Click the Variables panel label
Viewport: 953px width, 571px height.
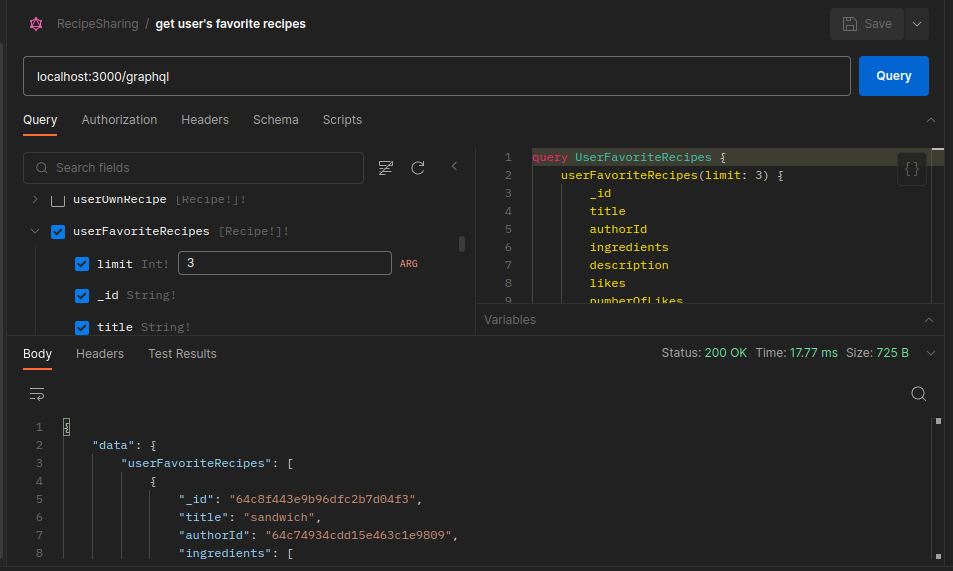point(509,320)
